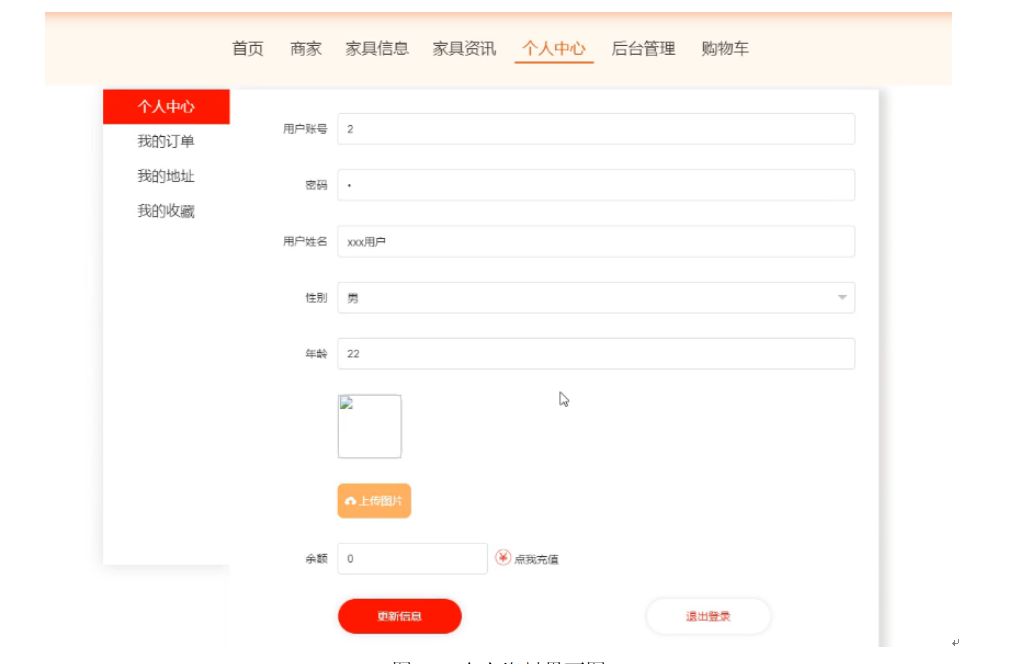1009x664 pixels.
Task: Open 我的收藏 in the sidebar
Action: click(x=166, y=211)
